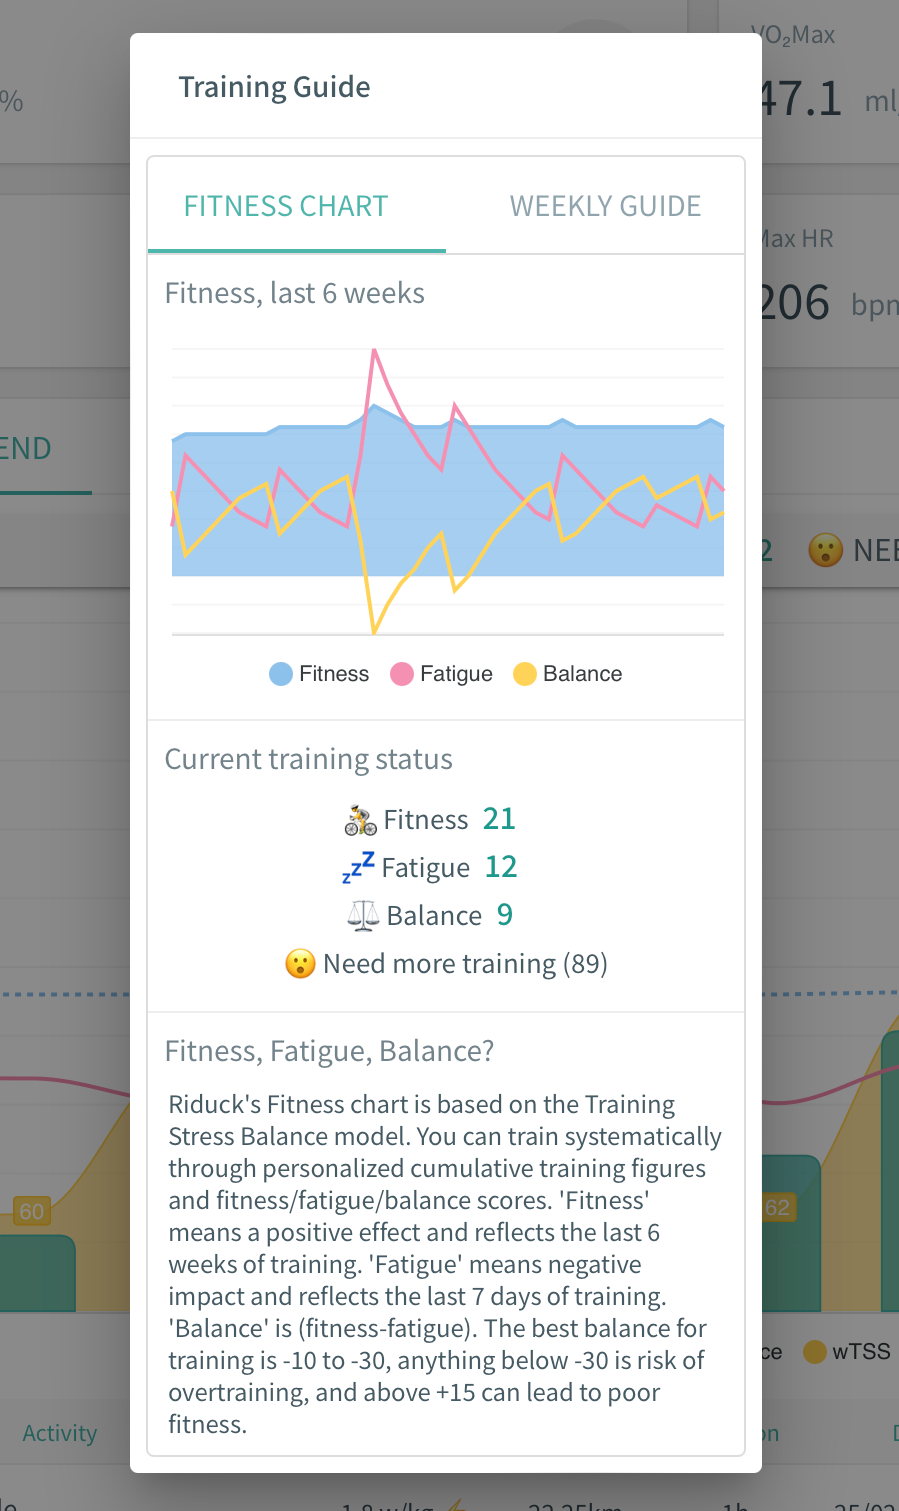Click the blue Fitness legend color dot

(x=281, y=674)
